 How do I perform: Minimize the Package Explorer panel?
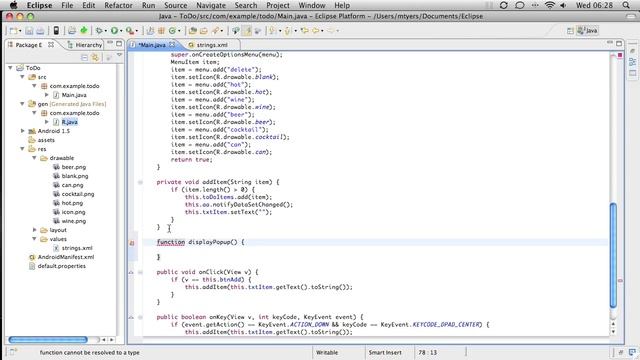[110, 43]
